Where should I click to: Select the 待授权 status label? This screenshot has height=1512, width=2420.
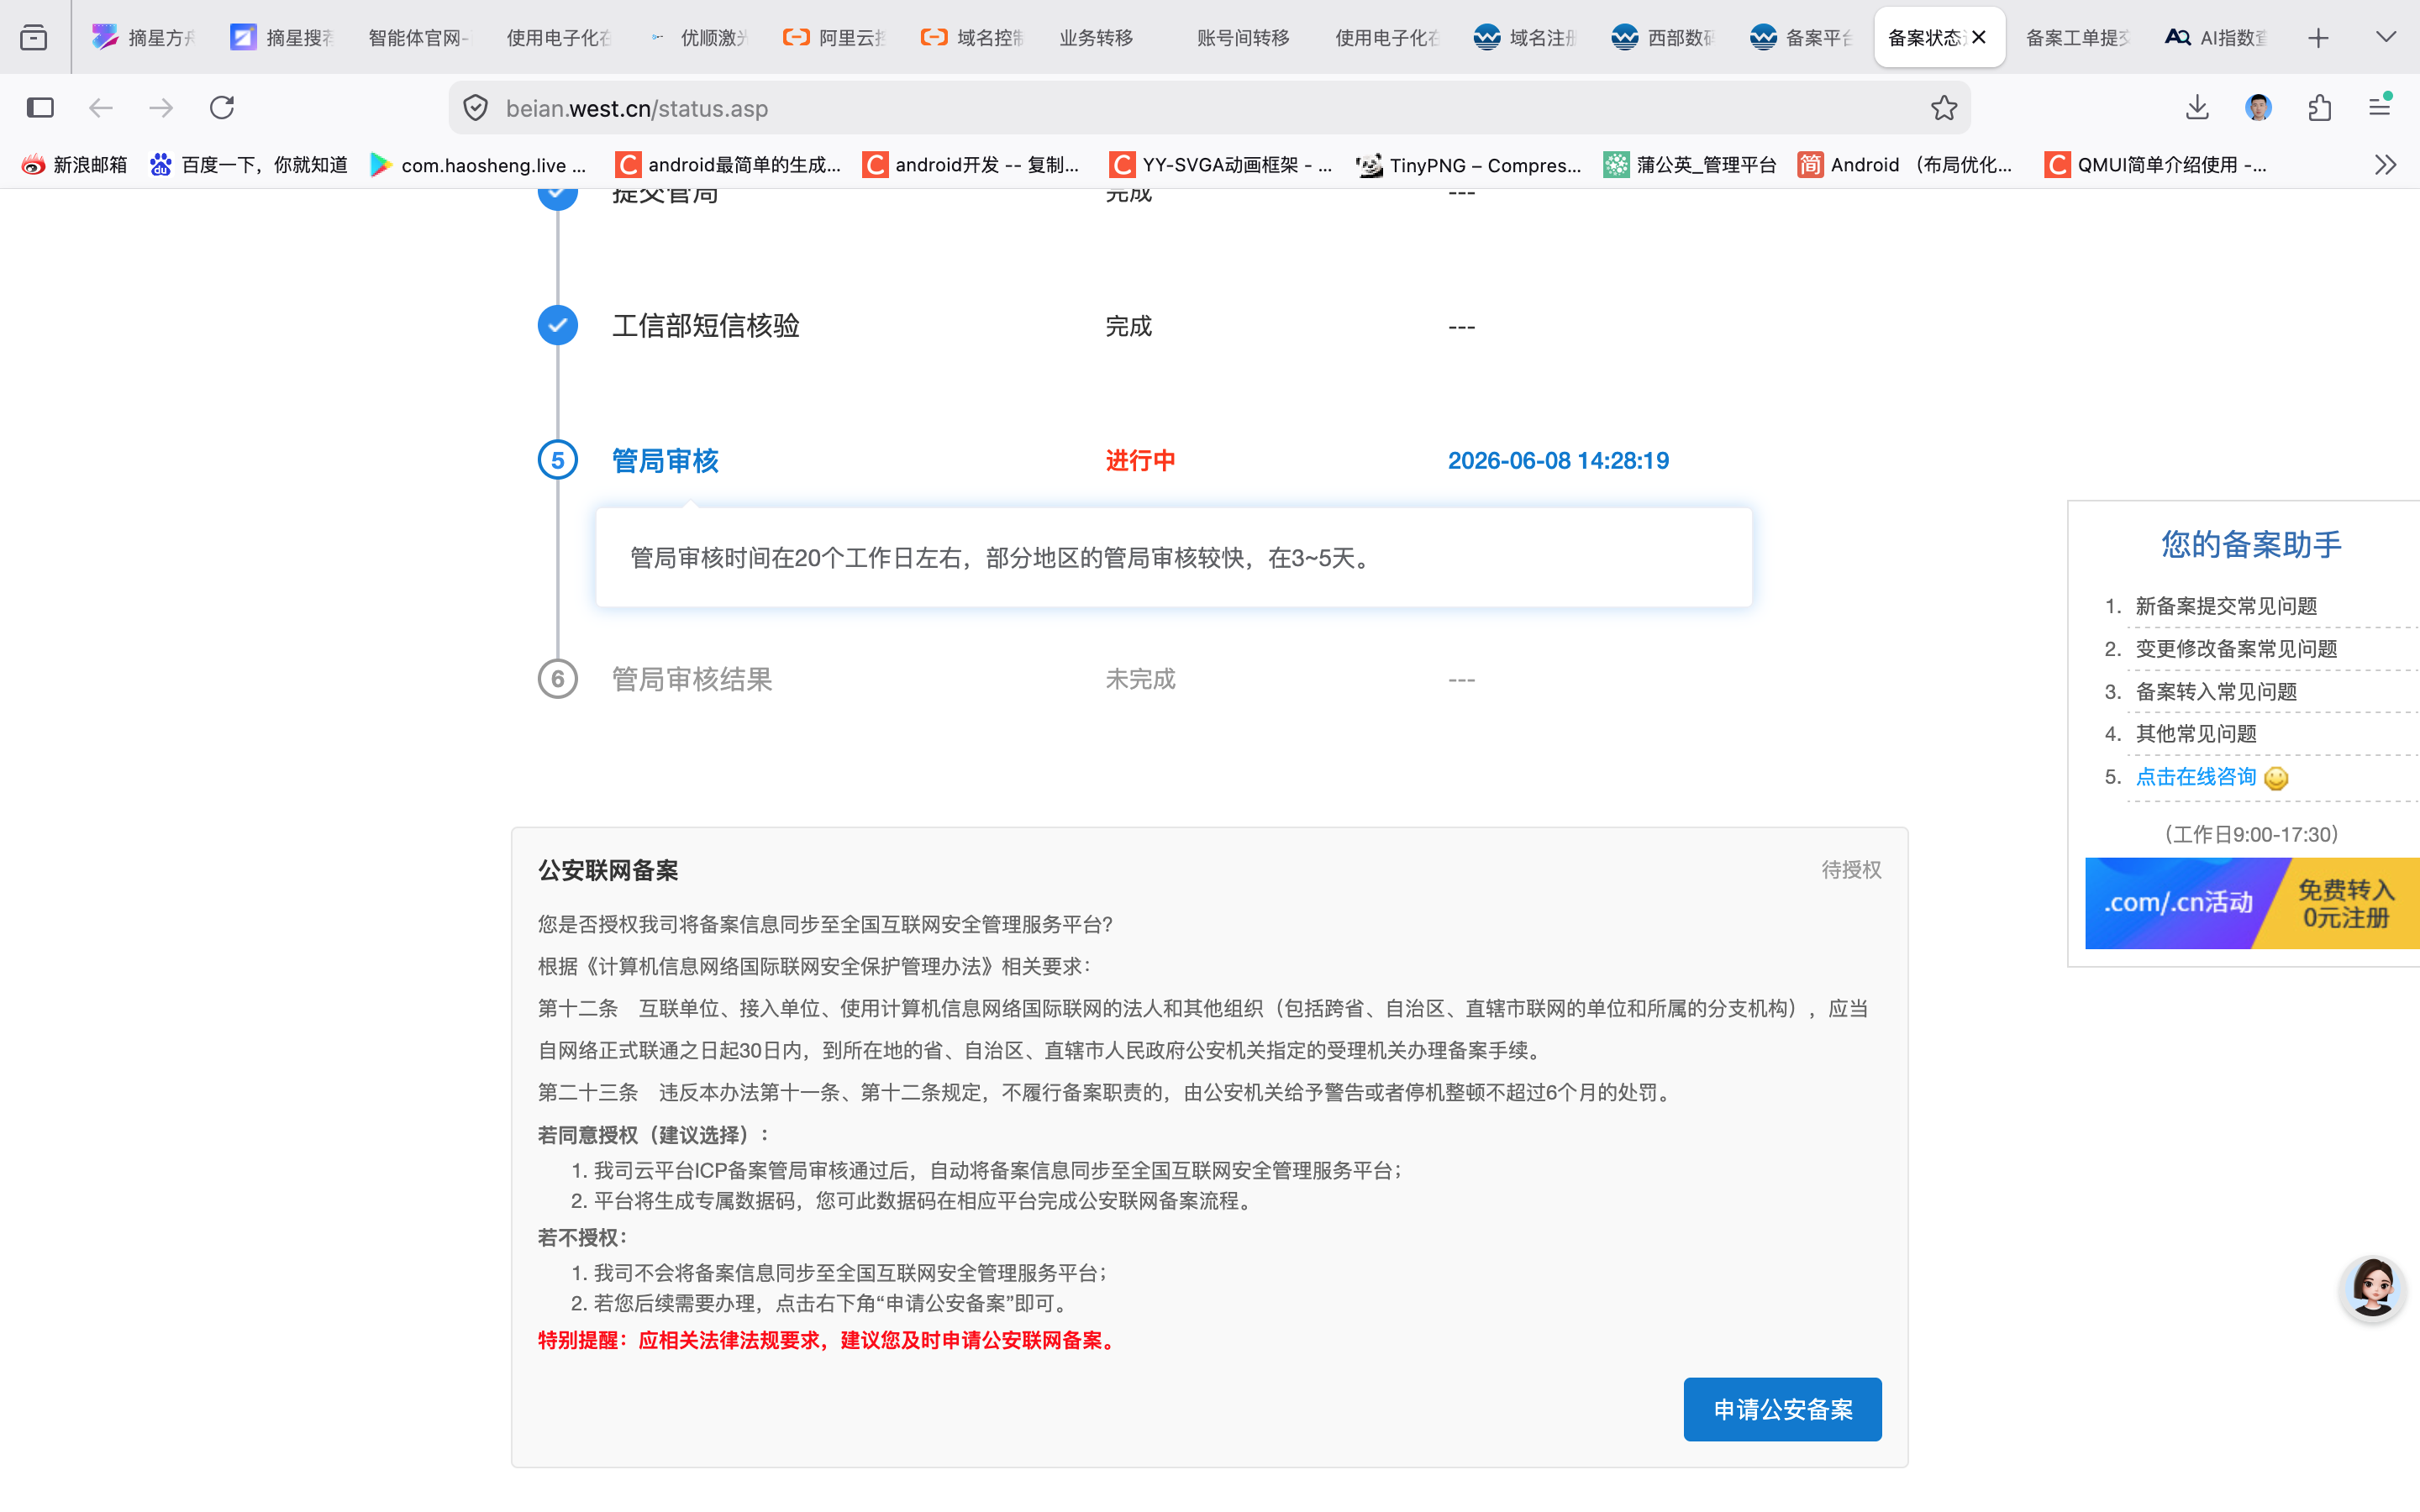point(1851,870)
